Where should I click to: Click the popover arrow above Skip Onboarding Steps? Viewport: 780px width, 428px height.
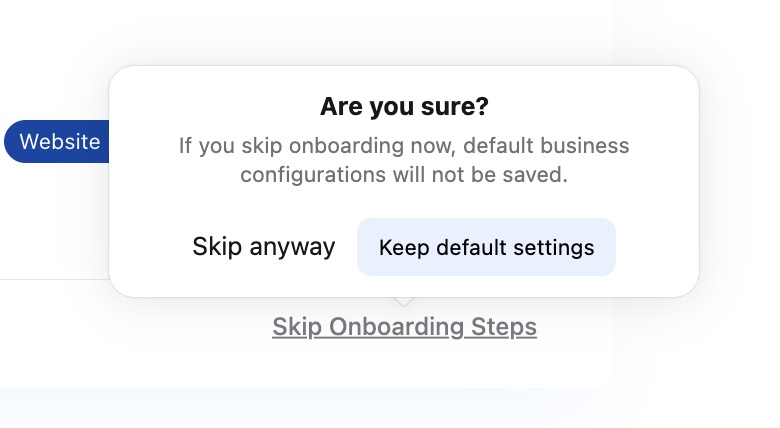[x=403, y=302]
